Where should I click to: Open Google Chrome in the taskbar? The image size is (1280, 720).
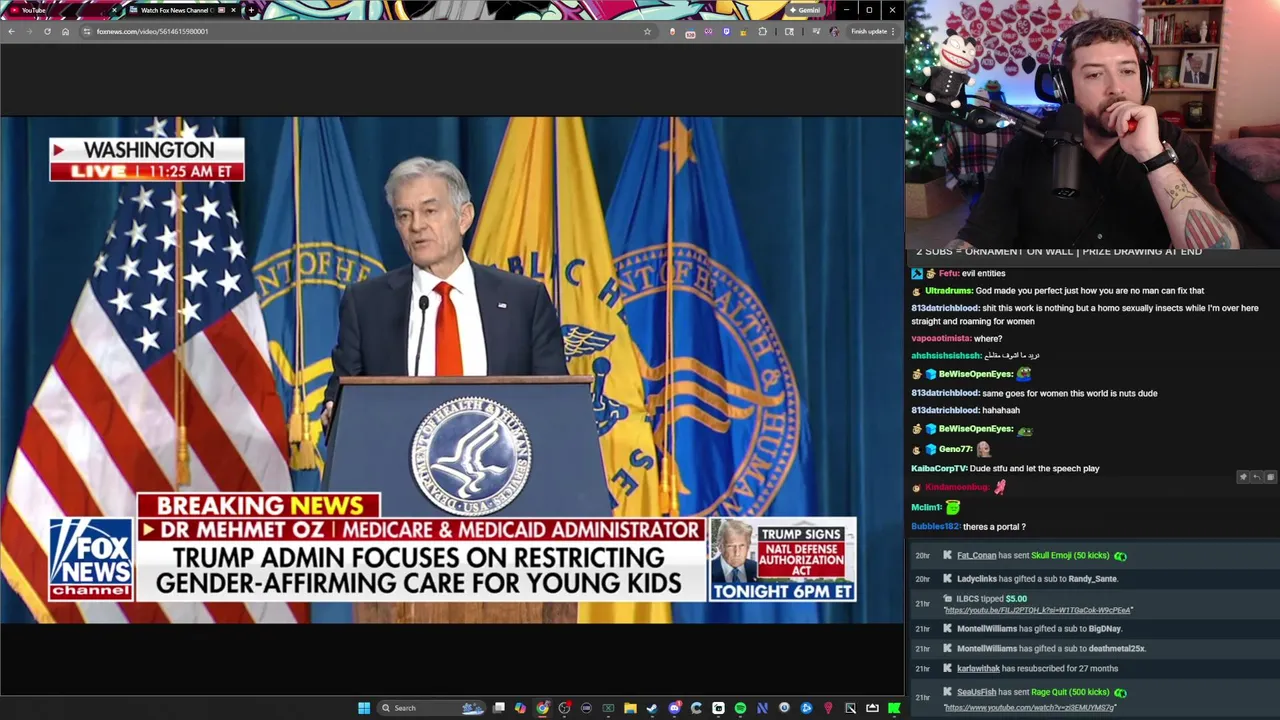tap(542, 708)
